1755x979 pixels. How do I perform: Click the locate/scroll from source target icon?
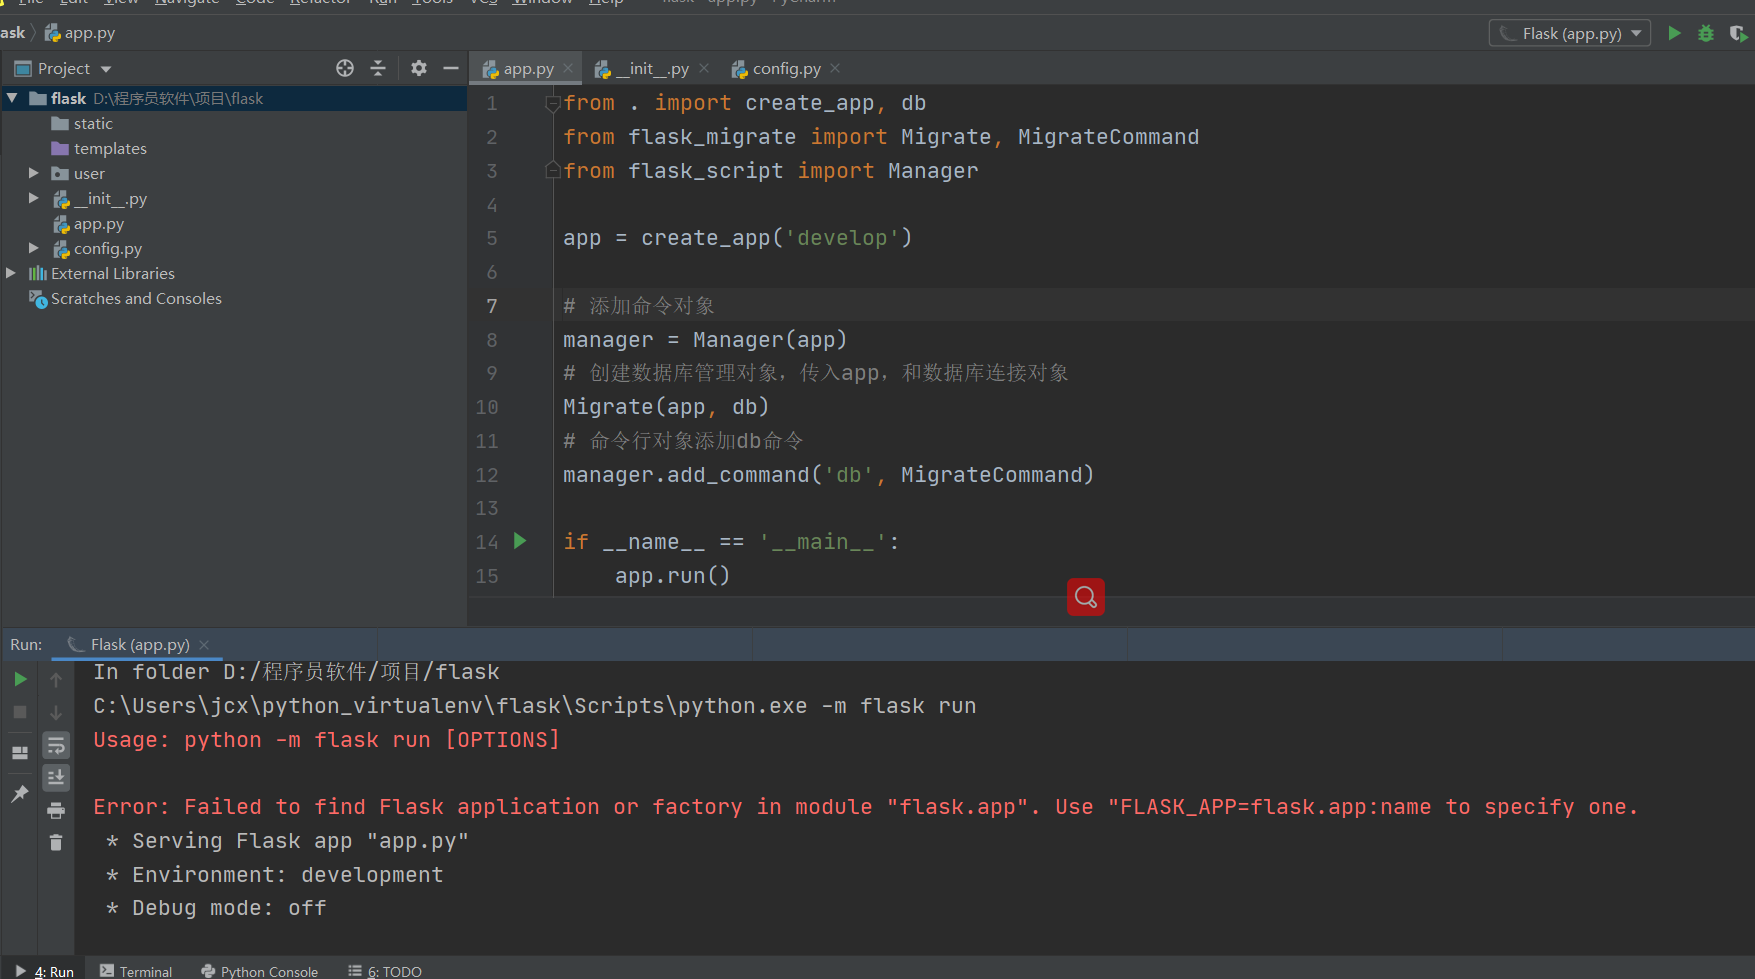(x=345, y=68)
